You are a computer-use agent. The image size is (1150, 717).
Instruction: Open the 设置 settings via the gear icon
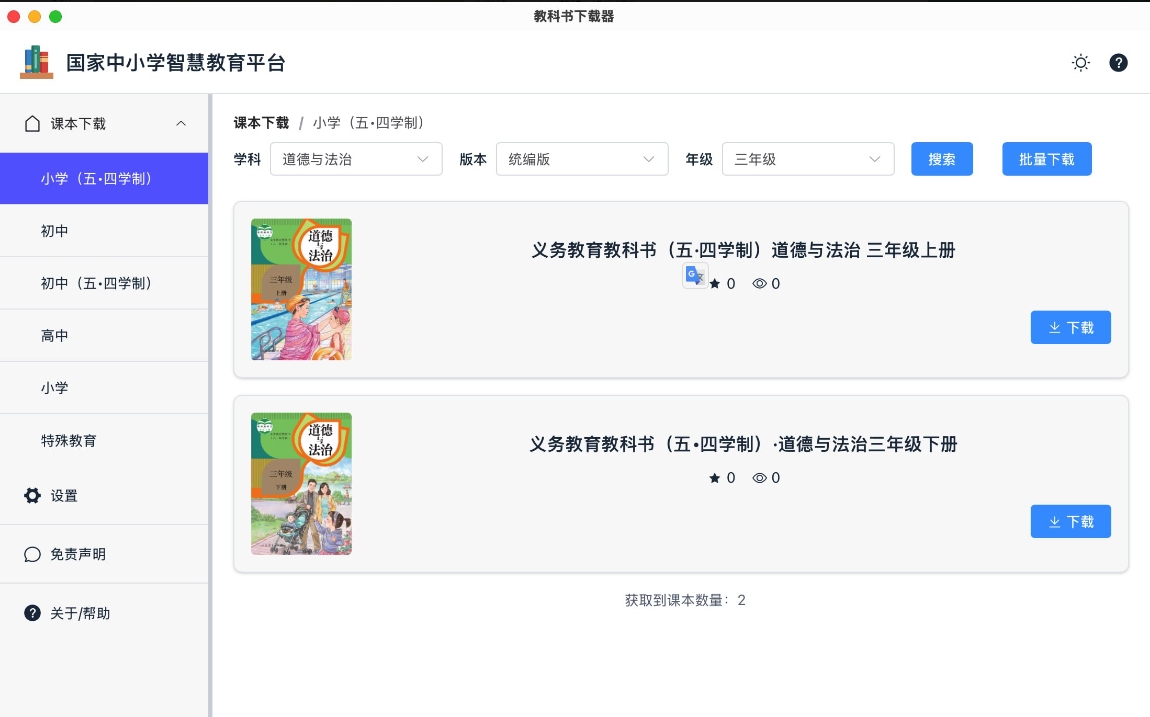pyautogui.click(x=32, y=495)
